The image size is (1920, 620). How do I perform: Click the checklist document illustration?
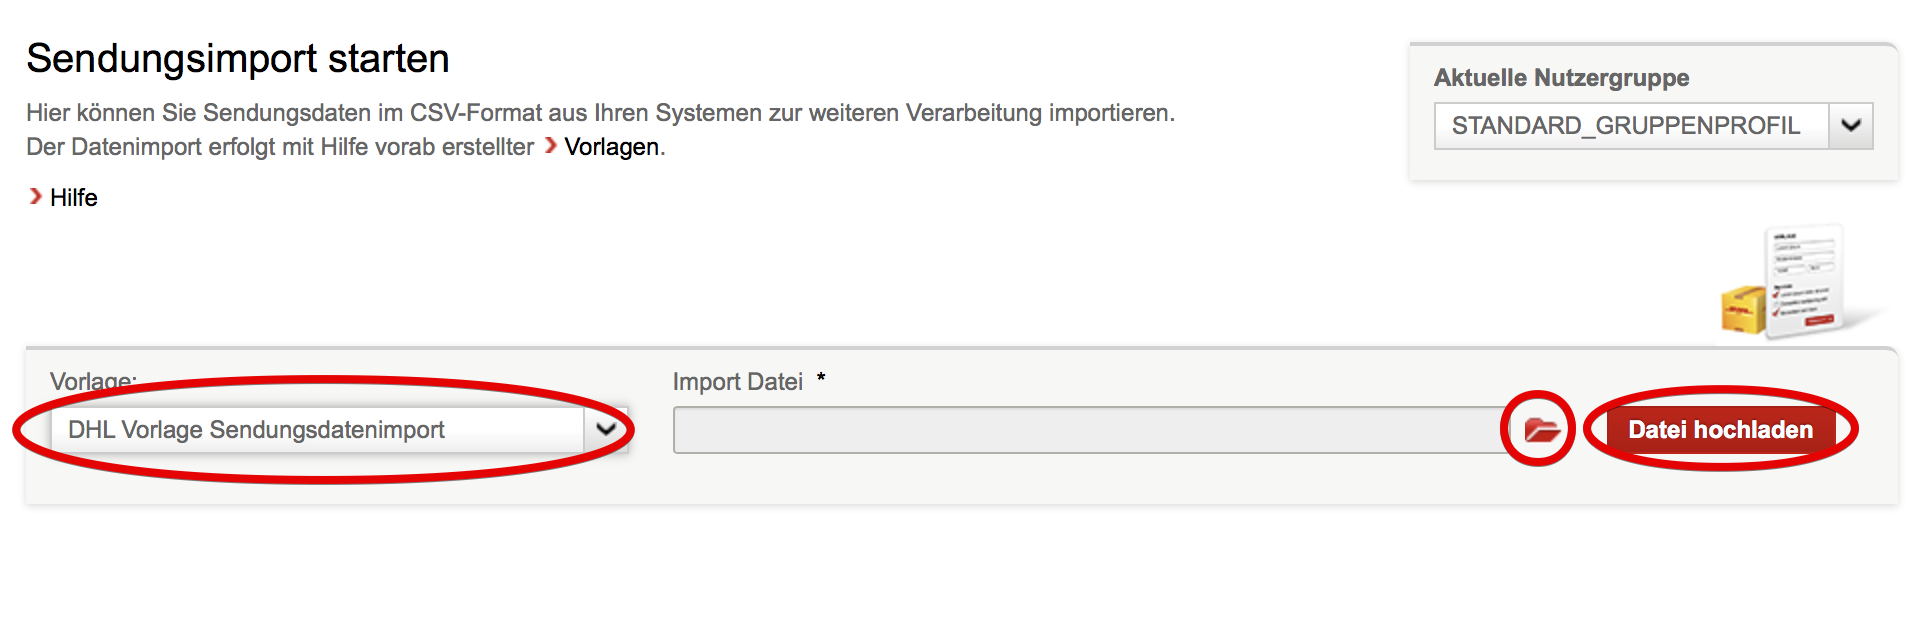[x=1804, y=278]
